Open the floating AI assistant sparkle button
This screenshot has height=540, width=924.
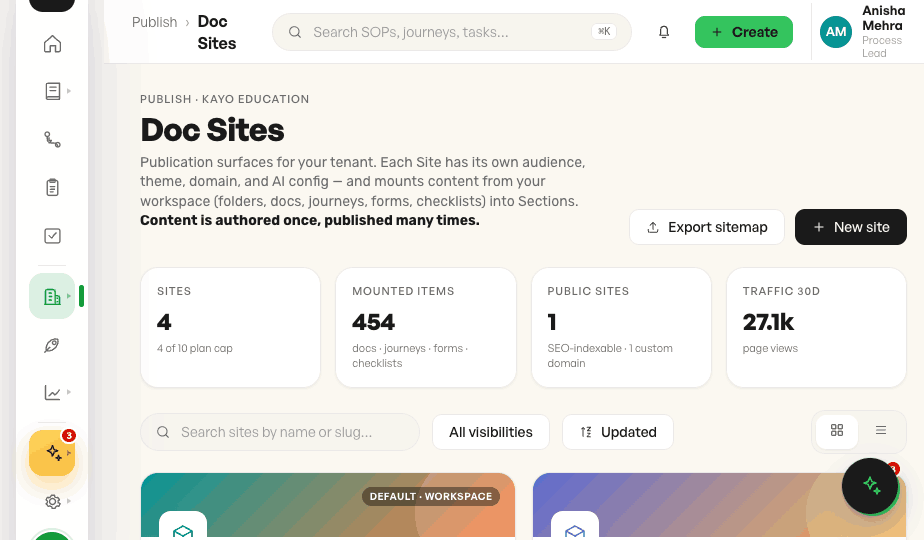point(870,486)
